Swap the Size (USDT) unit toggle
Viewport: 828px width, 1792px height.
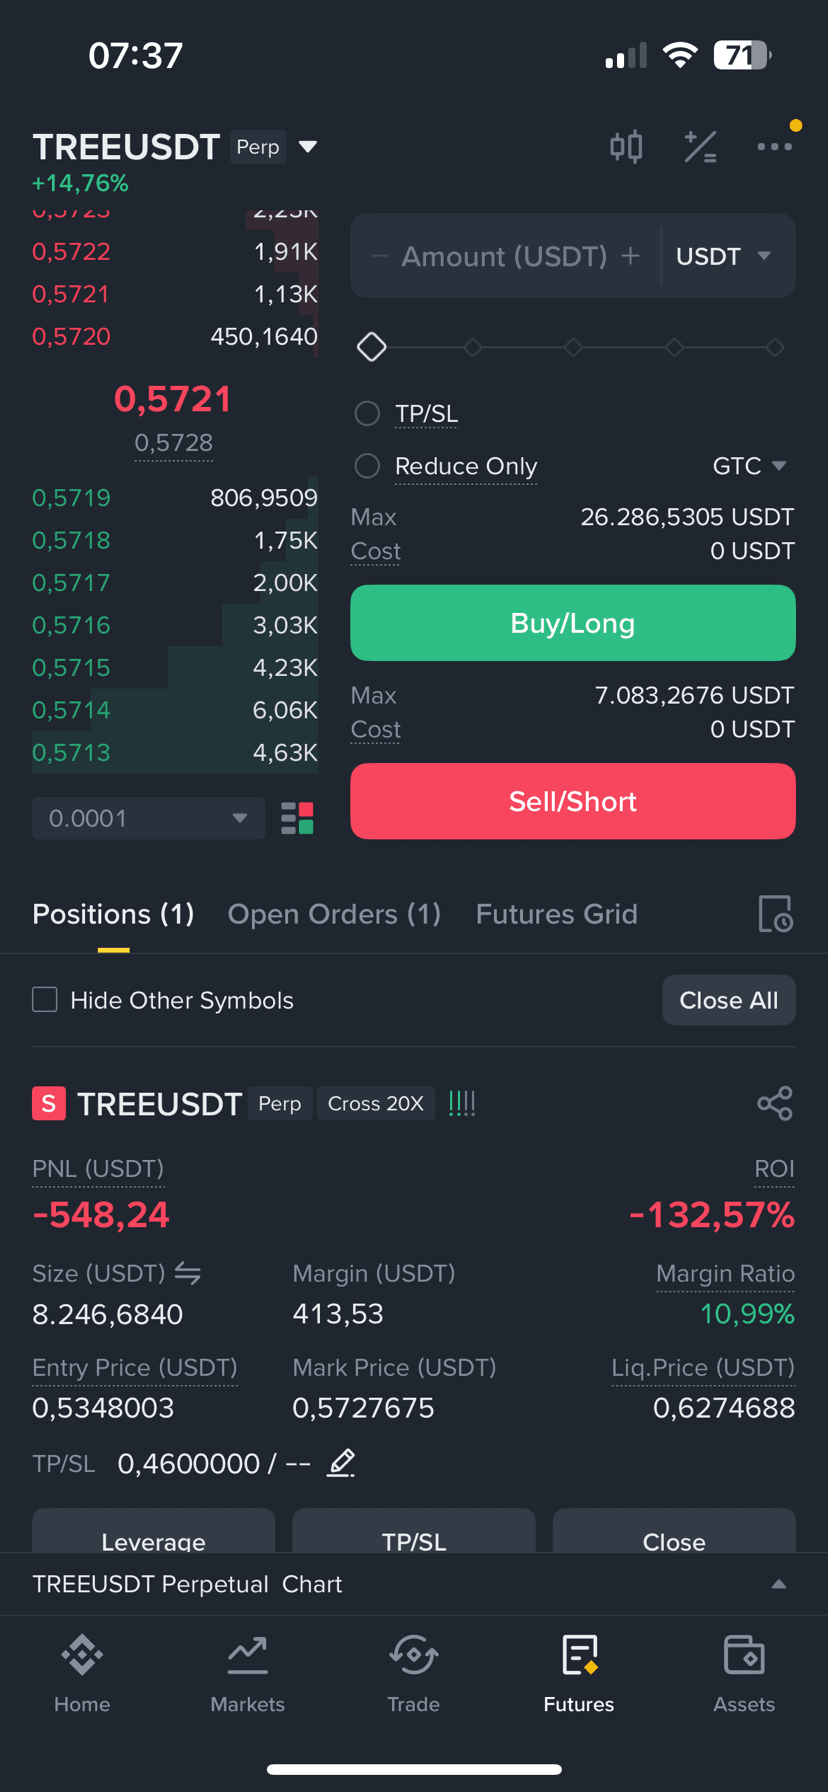coord(188,1273)
